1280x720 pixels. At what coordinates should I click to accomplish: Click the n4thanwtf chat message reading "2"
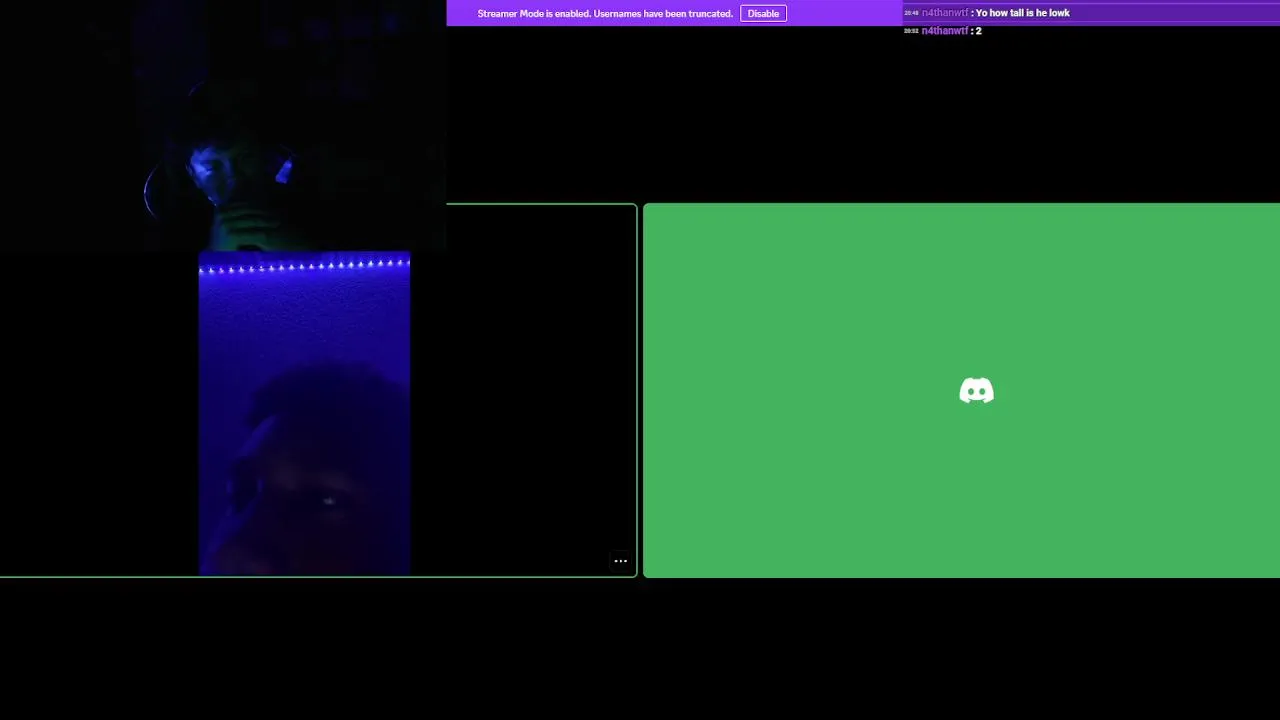(942, 31)
